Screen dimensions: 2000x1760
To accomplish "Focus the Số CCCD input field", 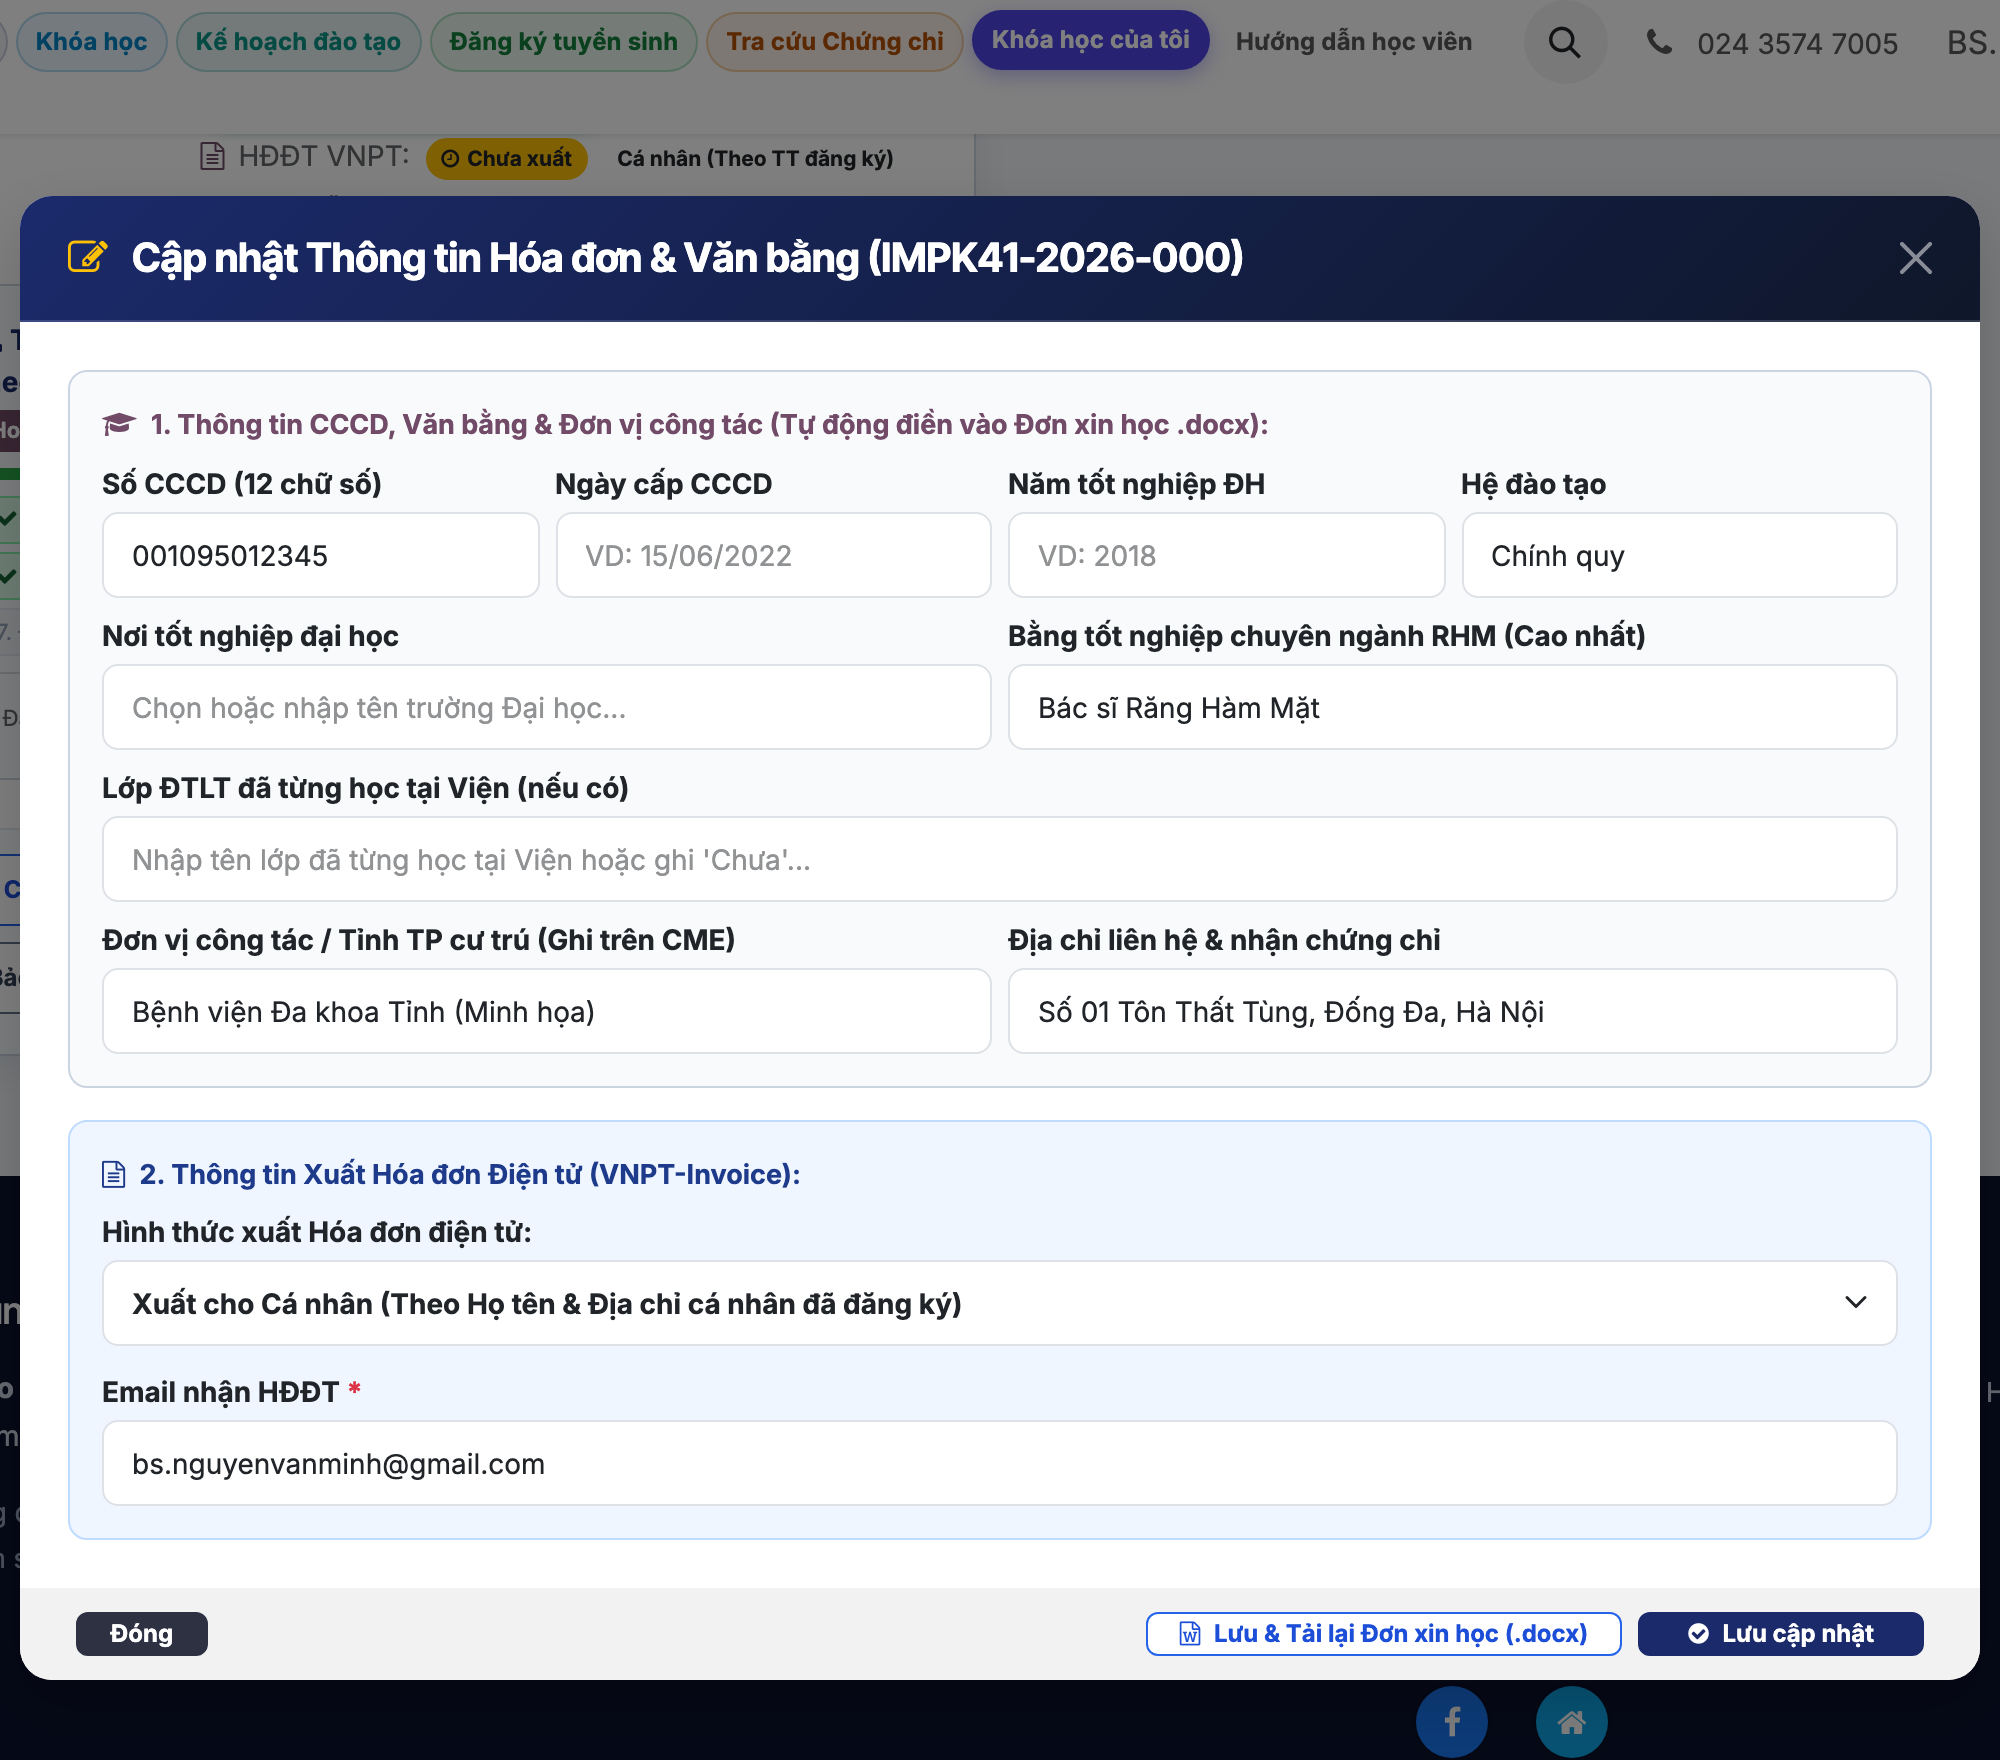I will pos(321,555).
